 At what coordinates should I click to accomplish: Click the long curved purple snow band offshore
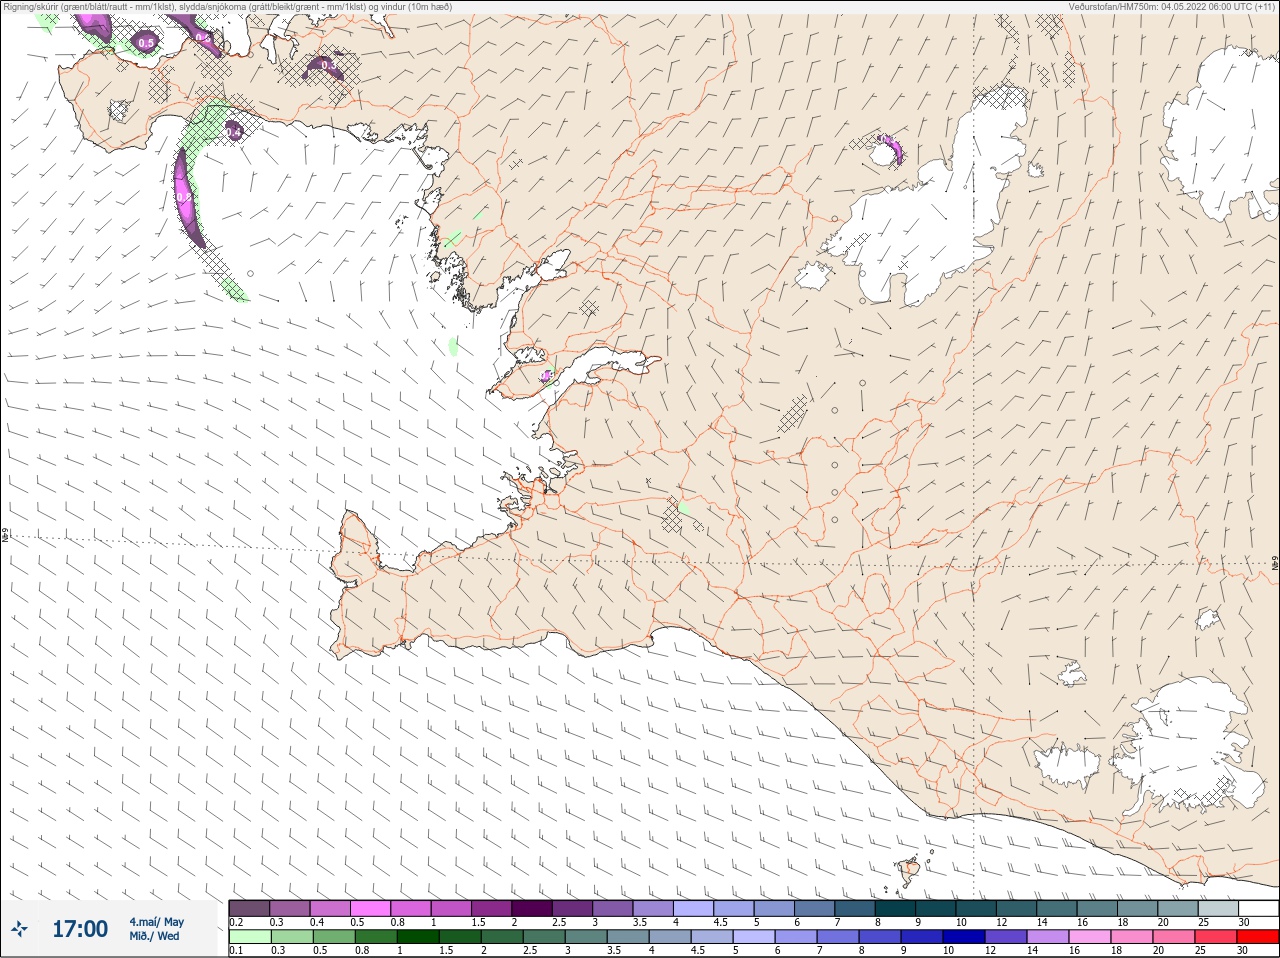(187, 198)
